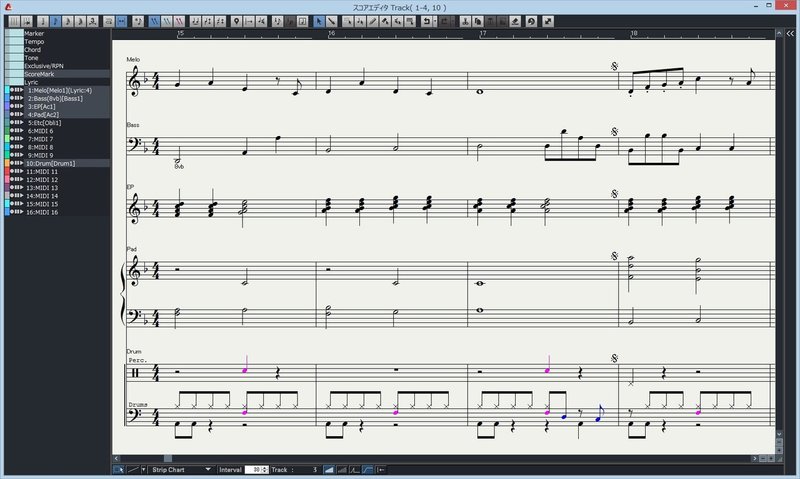Toggle indicator dots on track 6:MIDI 6
The image size is (800, 479).
(17, 131)
